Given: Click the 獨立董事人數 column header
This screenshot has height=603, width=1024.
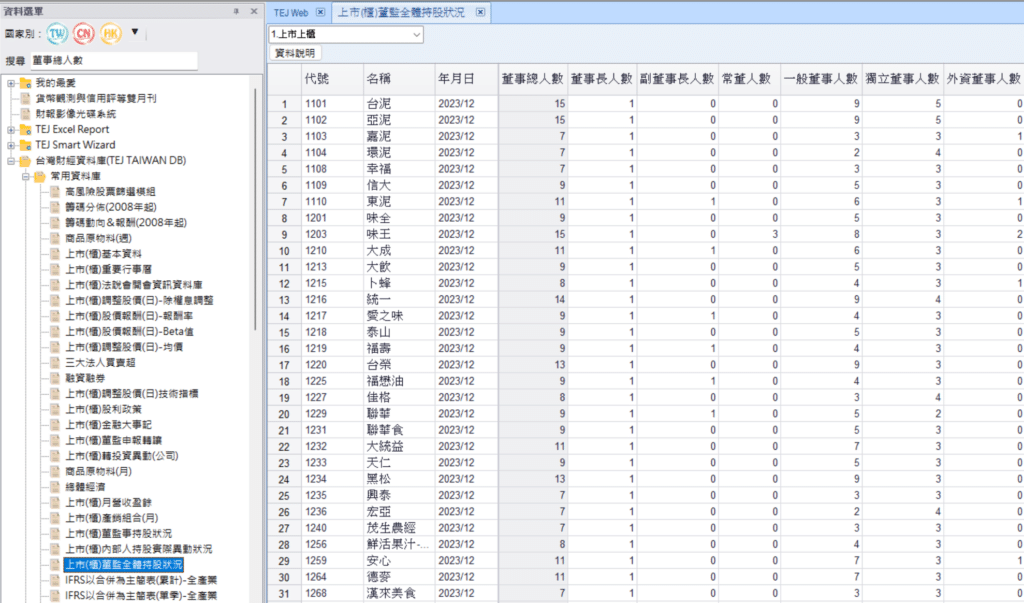Looking at the screenshot, I should pos(903,79).
